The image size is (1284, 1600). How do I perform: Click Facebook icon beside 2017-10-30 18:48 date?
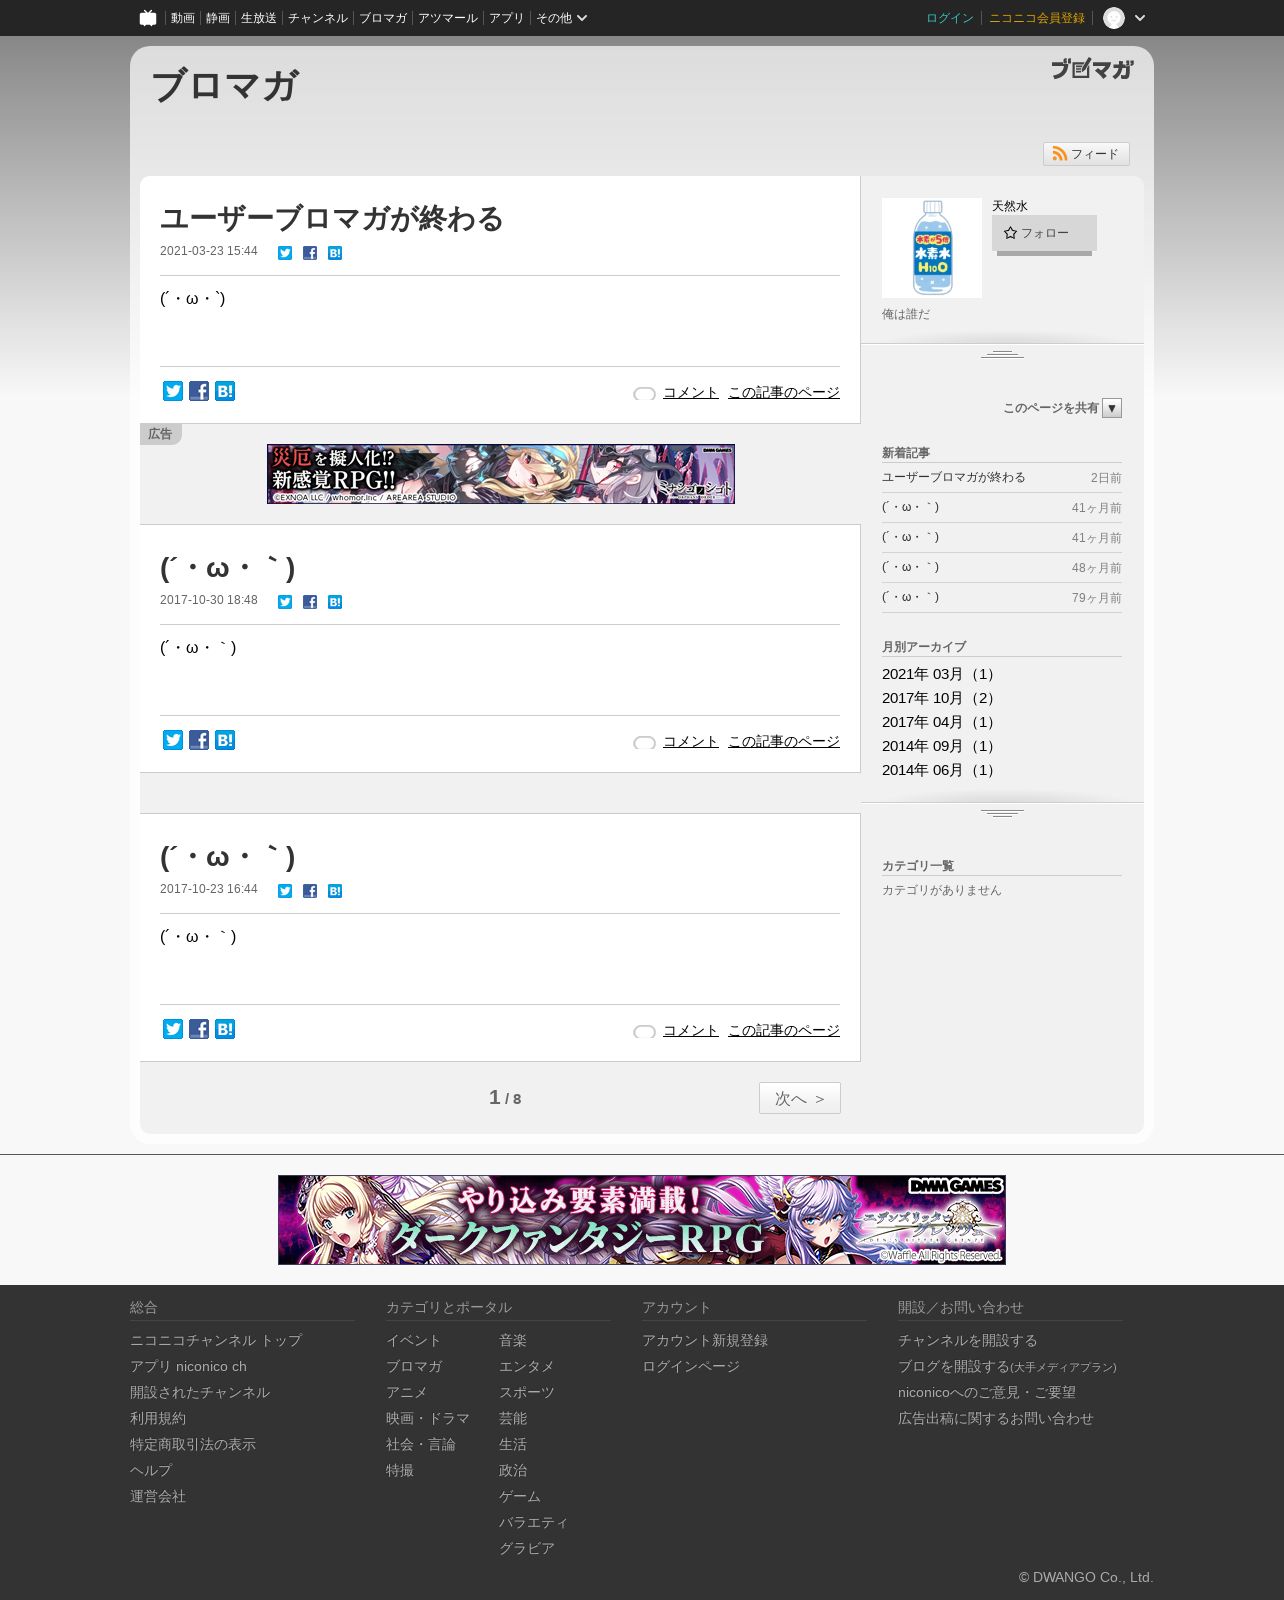[x=310, y=602]
